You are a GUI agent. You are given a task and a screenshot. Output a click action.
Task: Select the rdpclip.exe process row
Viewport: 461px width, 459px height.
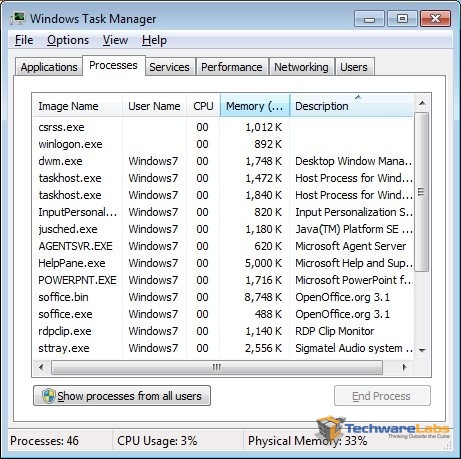[x=223, y=331]
